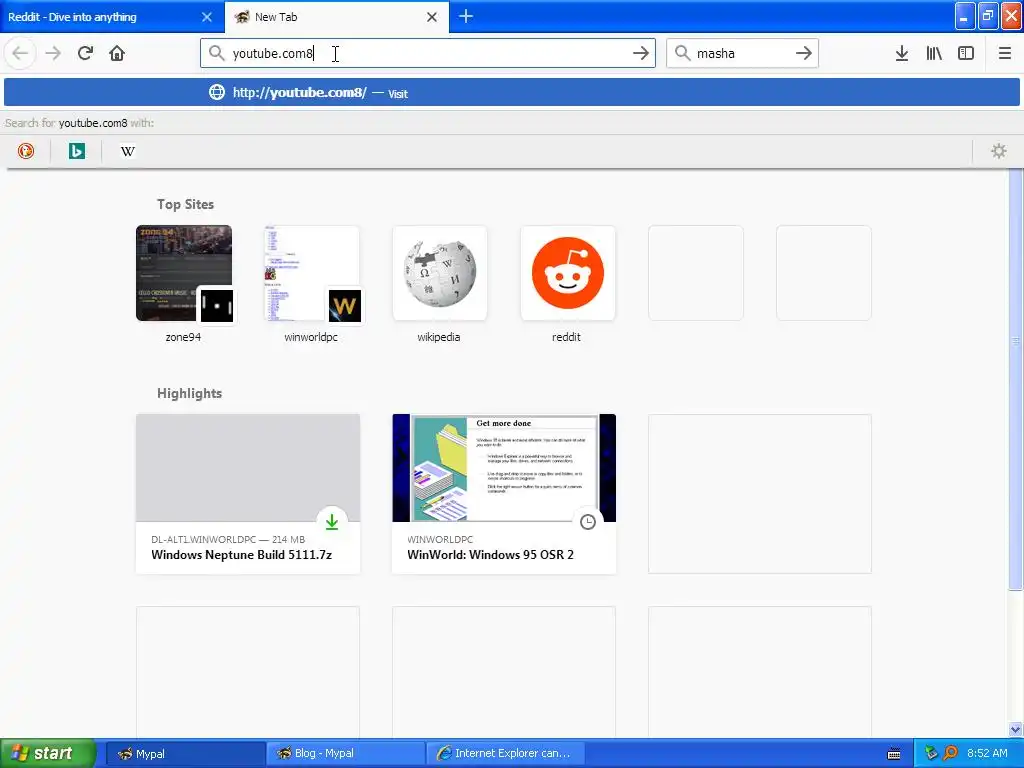Click the page vertical scrollbar thumb
1024x768 pixels.
coord(1016,379)
